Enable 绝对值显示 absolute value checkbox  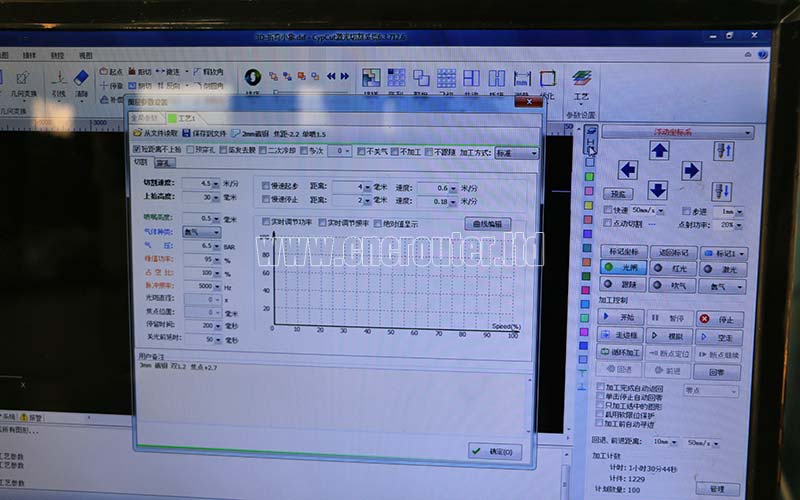(378, 223)
